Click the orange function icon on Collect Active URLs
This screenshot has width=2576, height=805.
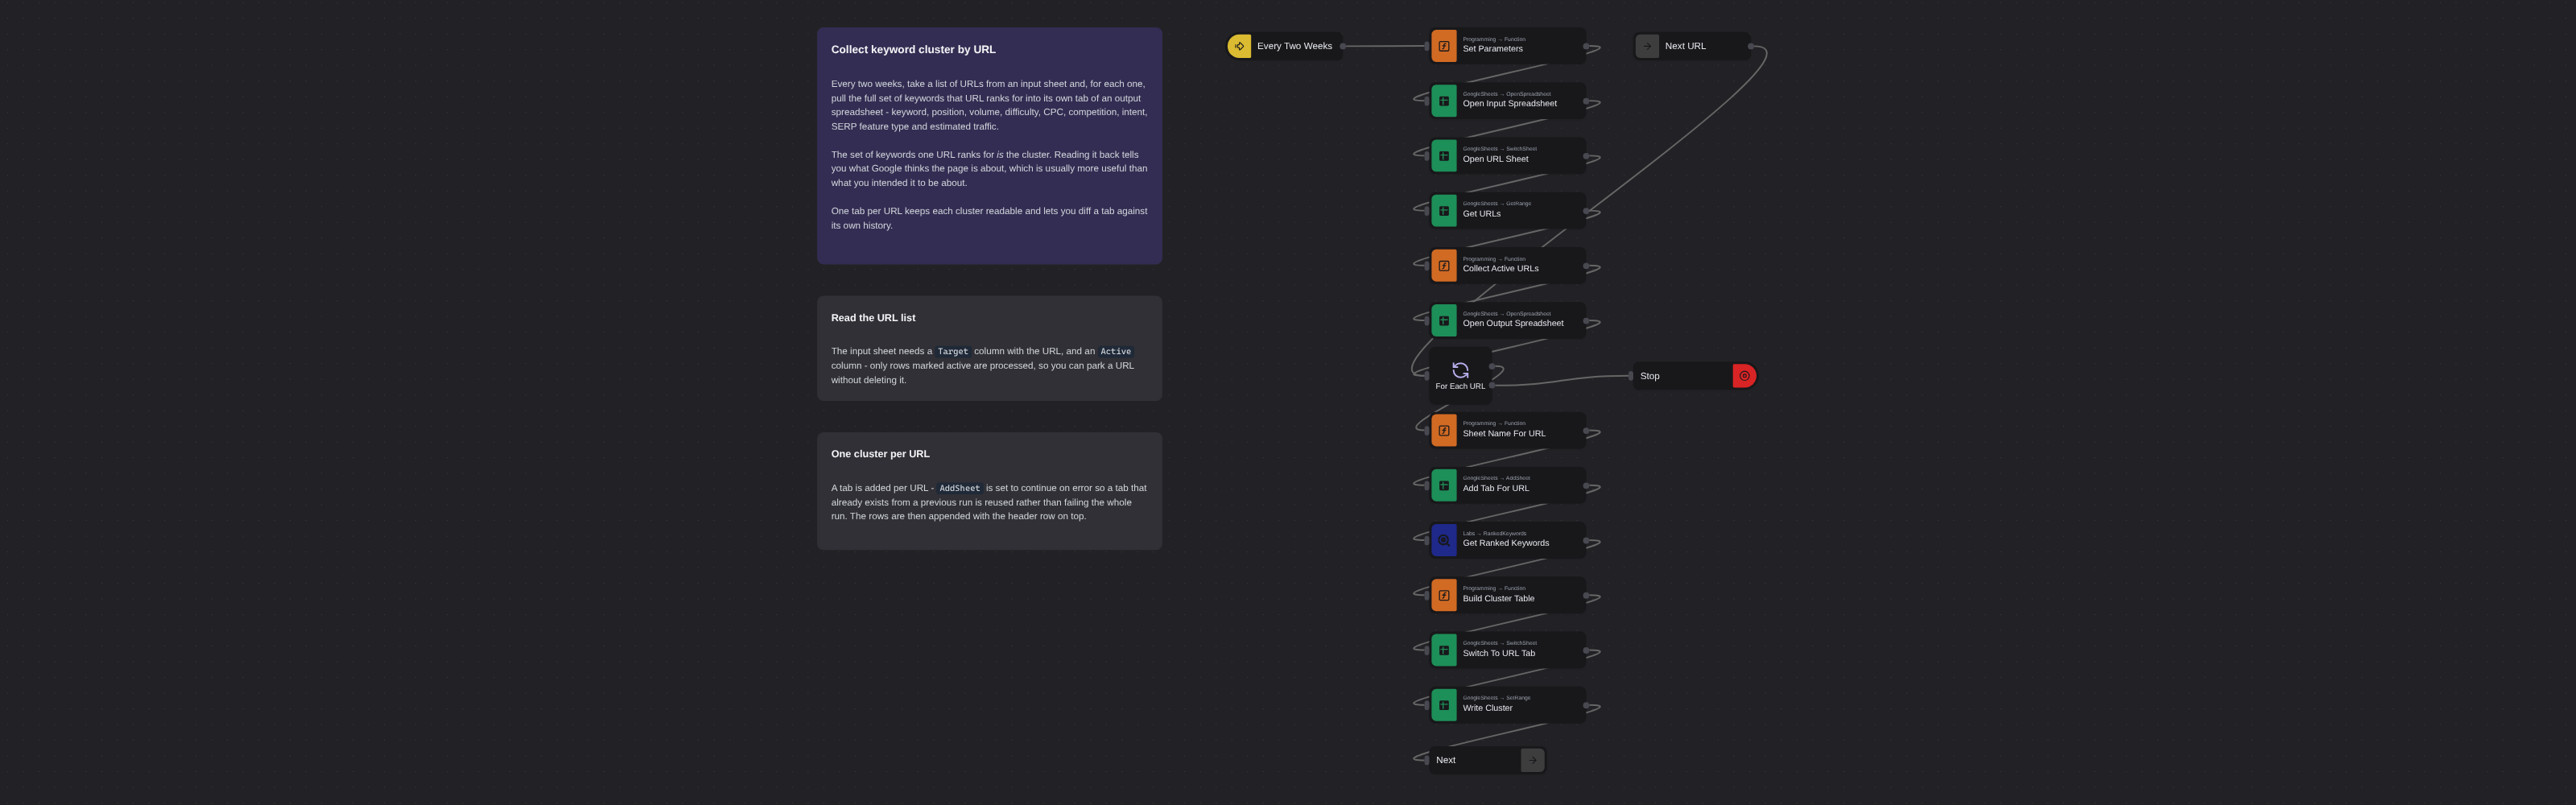1444,266
